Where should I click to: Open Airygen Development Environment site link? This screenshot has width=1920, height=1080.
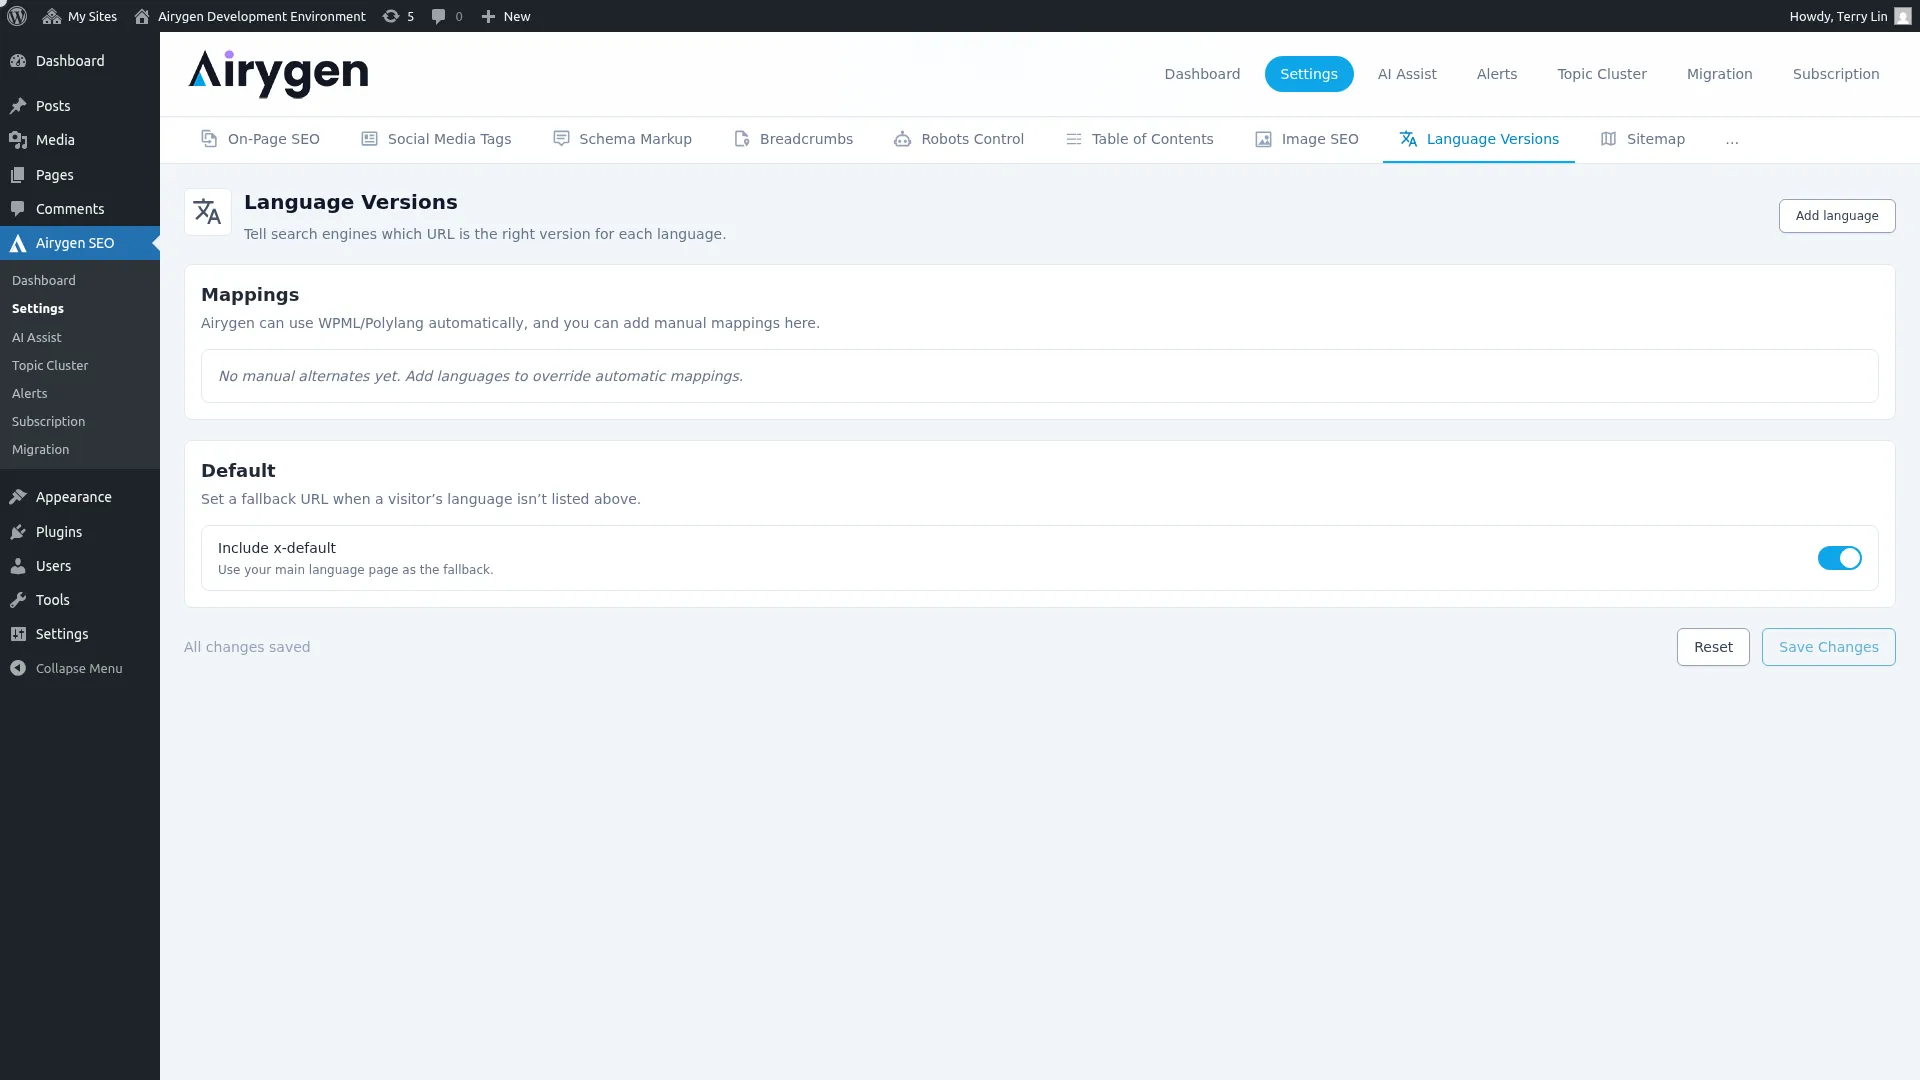(250, 16)
